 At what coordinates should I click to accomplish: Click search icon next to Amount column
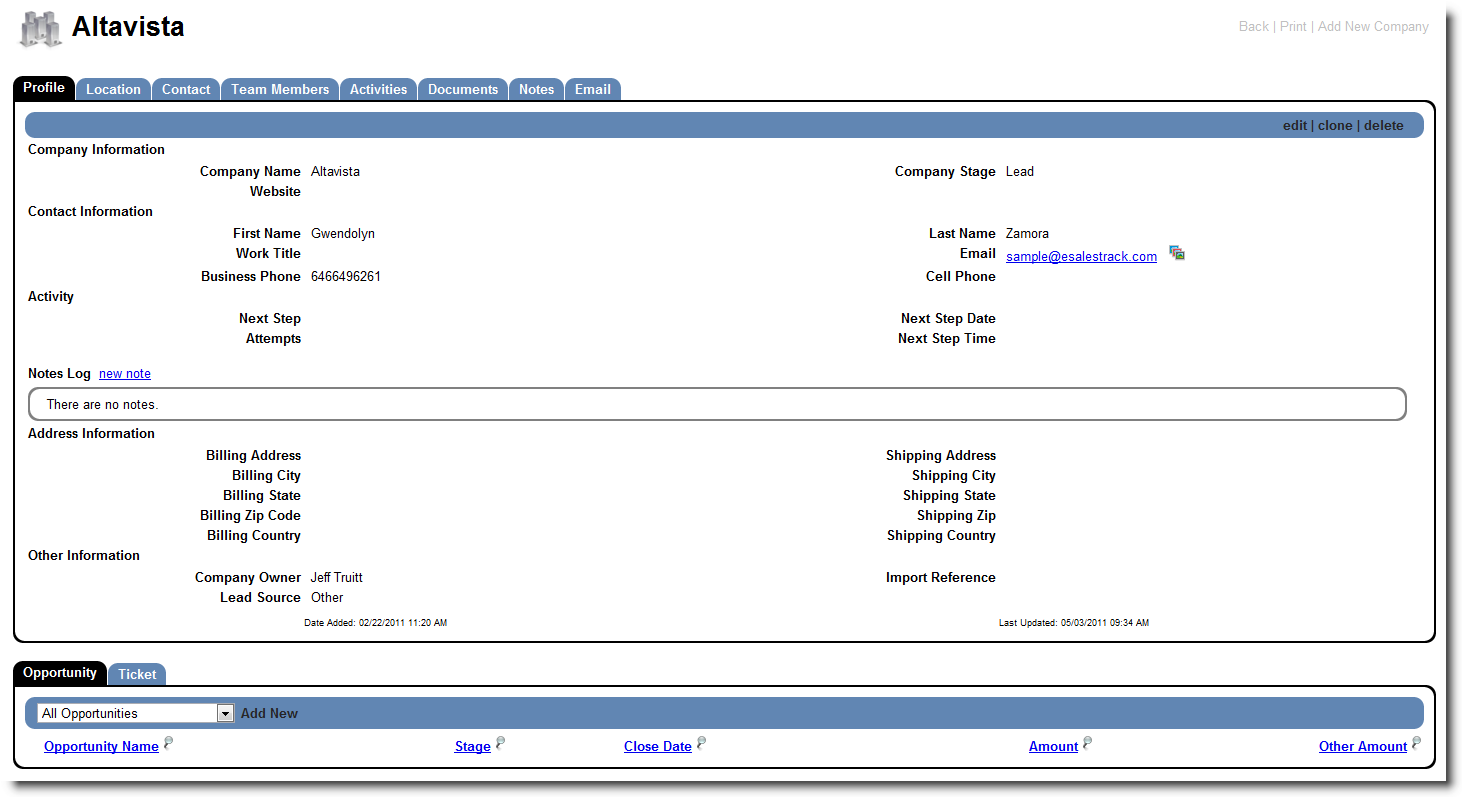[1087, 743]
